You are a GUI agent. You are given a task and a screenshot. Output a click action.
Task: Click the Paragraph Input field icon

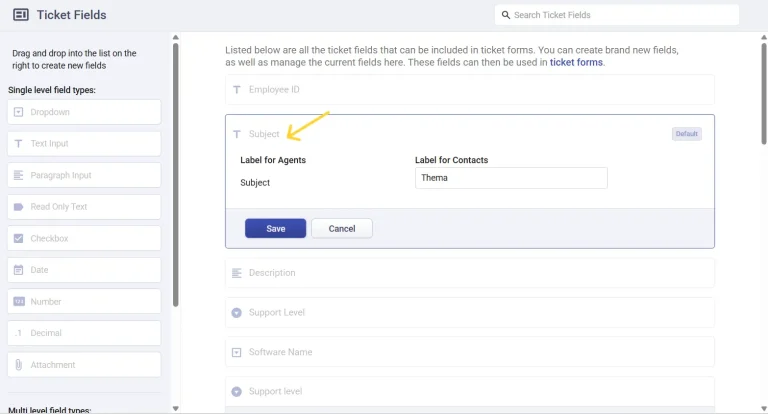click(x=19, y=175)
